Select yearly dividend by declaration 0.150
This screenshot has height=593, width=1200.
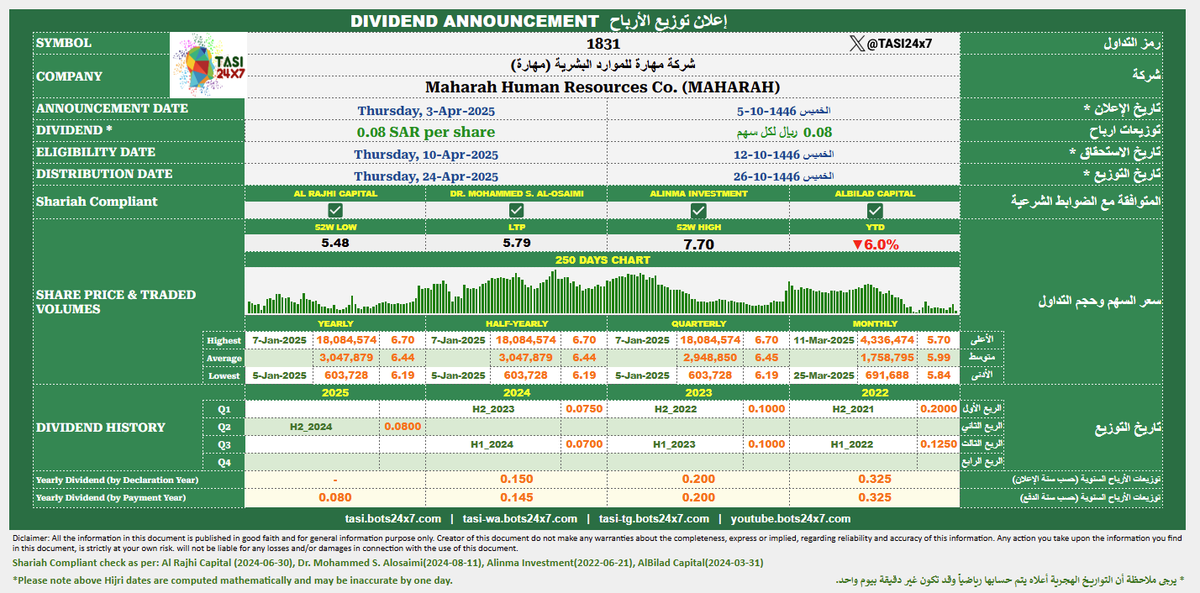click(x=515, y=480)
